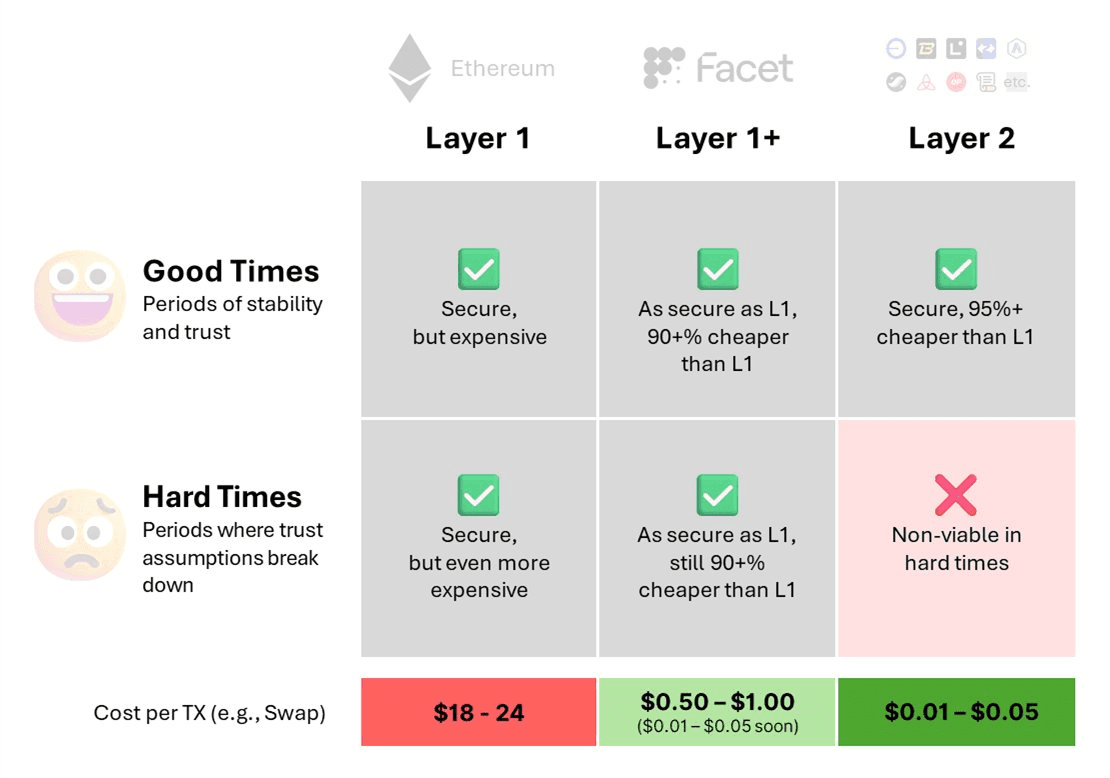Click the zkSync arrows logo
Image resolution: width=1110 pixels, height=778 pixels.
[x=987, y=49]
